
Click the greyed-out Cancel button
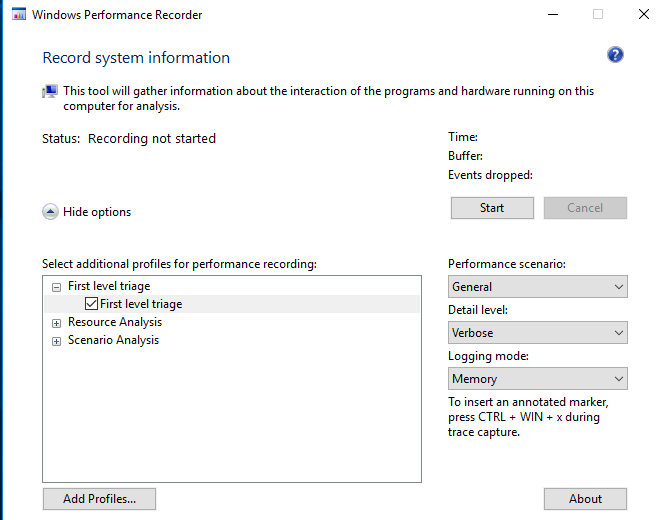585,208
